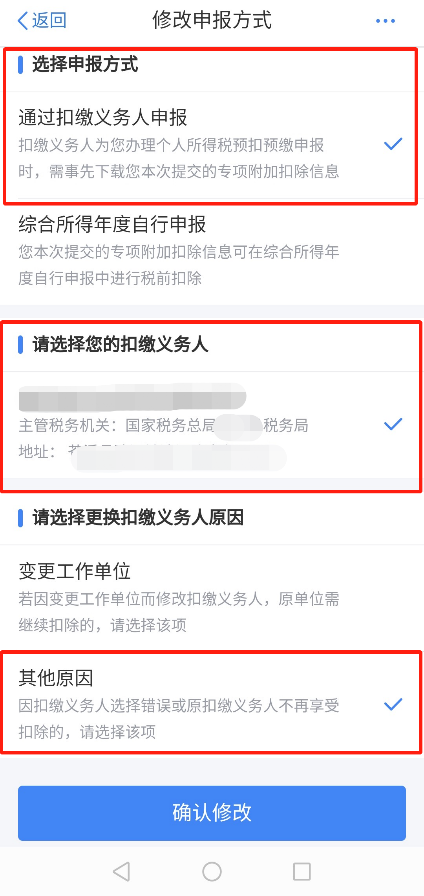Tap checkmark next to 通过扣缴义务人申报

click(x=393, y=144)
